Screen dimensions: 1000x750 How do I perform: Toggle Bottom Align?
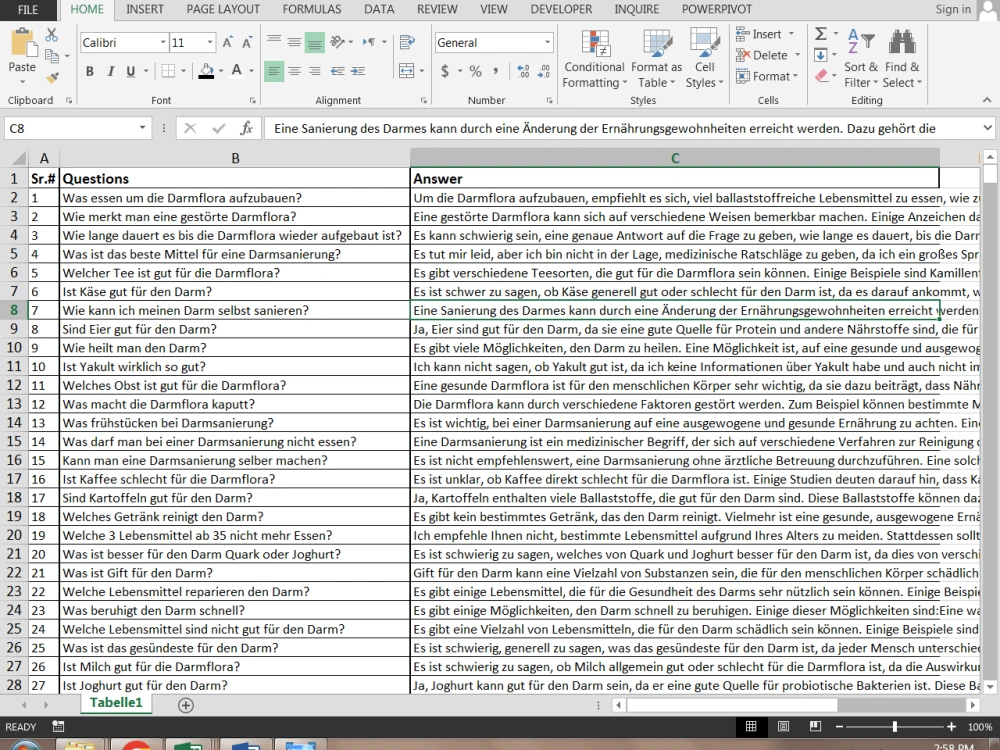314,42
